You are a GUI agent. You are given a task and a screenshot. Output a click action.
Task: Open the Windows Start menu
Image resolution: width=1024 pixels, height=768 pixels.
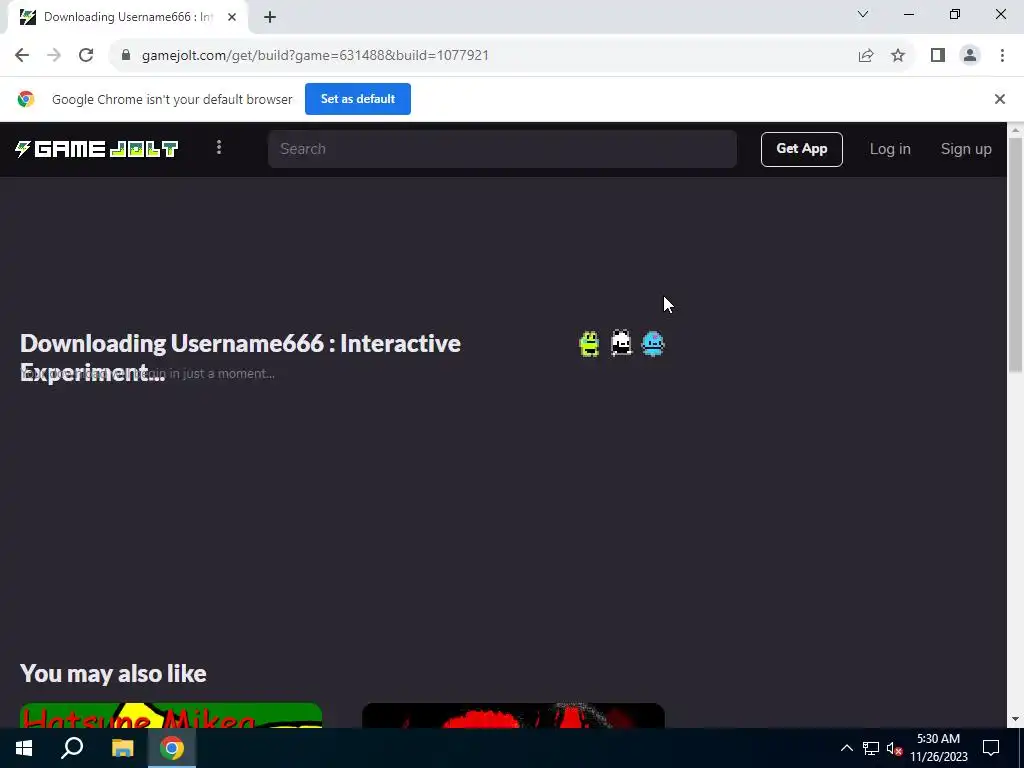click(24, 748)
